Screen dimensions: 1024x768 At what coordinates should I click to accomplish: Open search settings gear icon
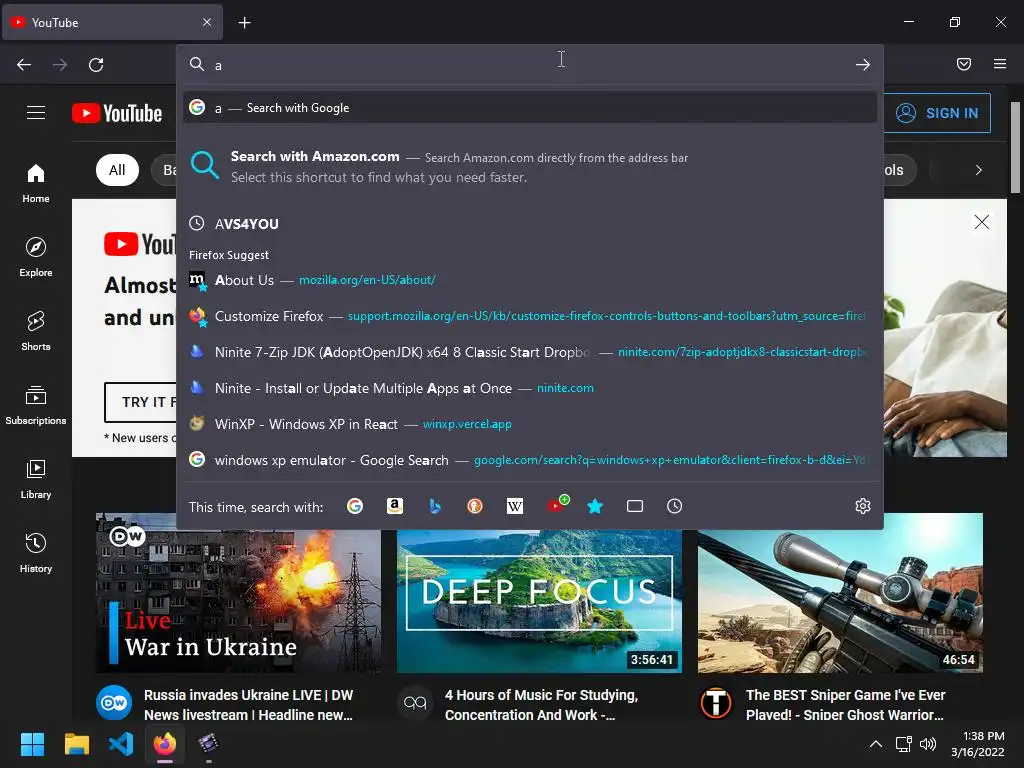click(863, 506)
